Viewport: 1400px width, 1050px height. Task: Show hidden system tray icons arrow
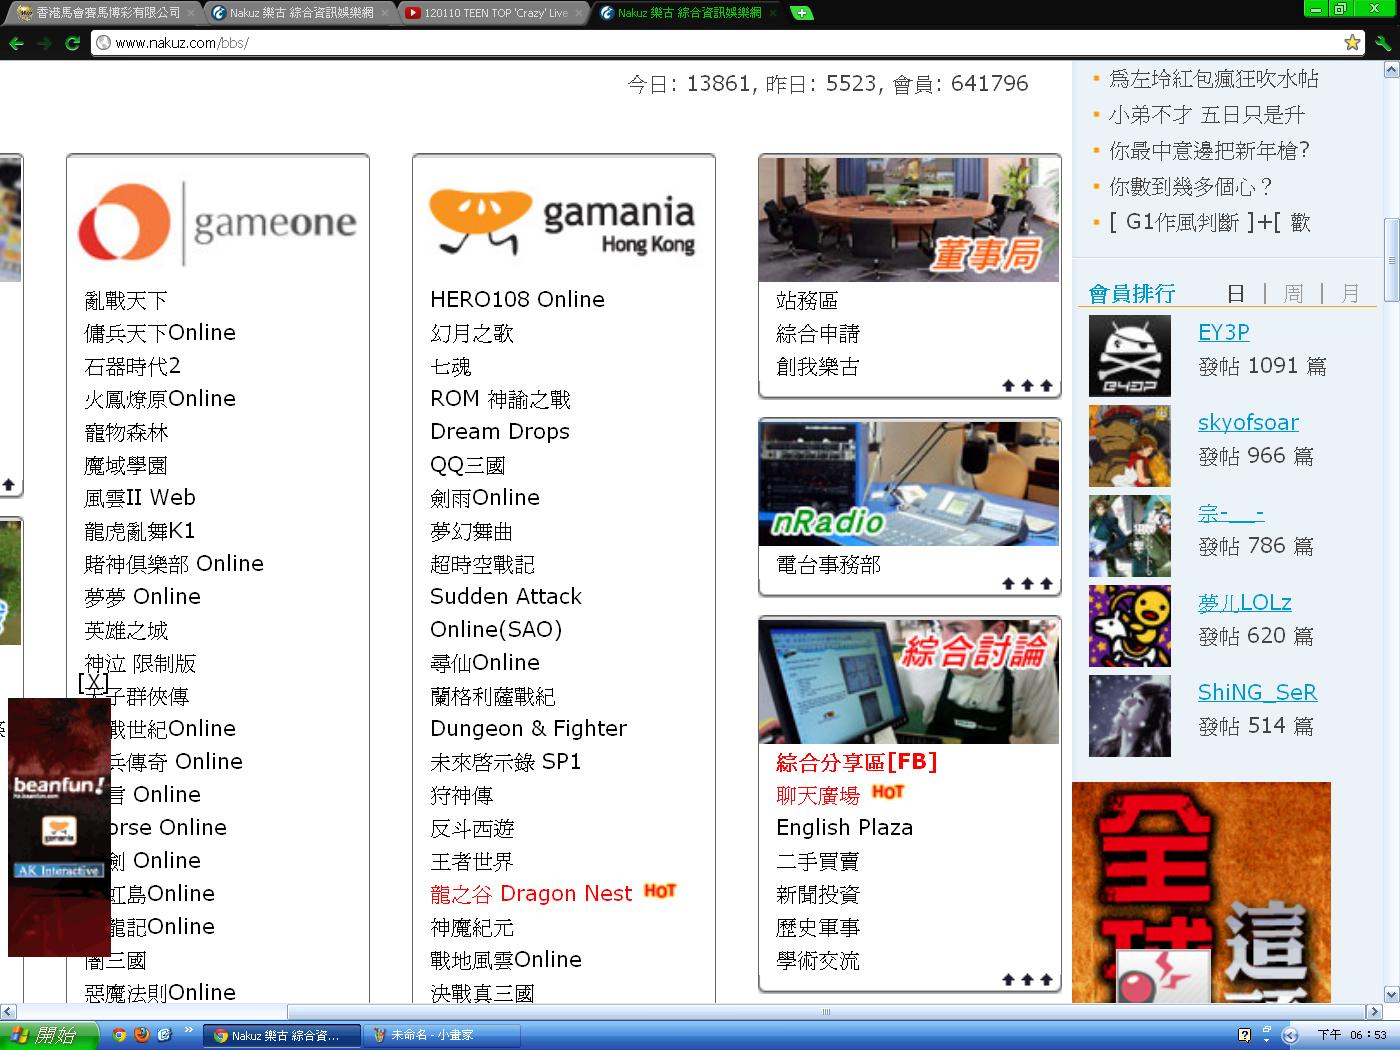[1290, 1035]
